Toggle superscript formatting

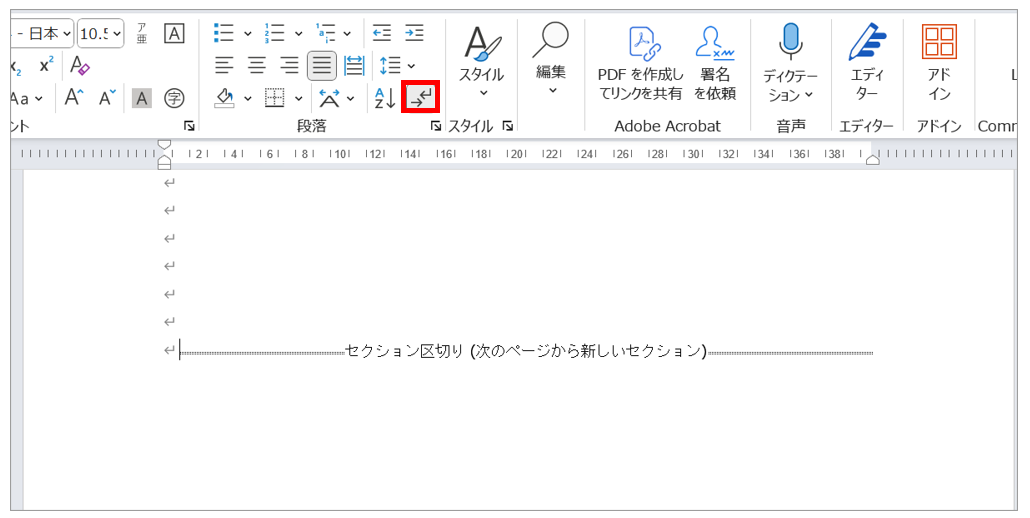tap(46, 65)
